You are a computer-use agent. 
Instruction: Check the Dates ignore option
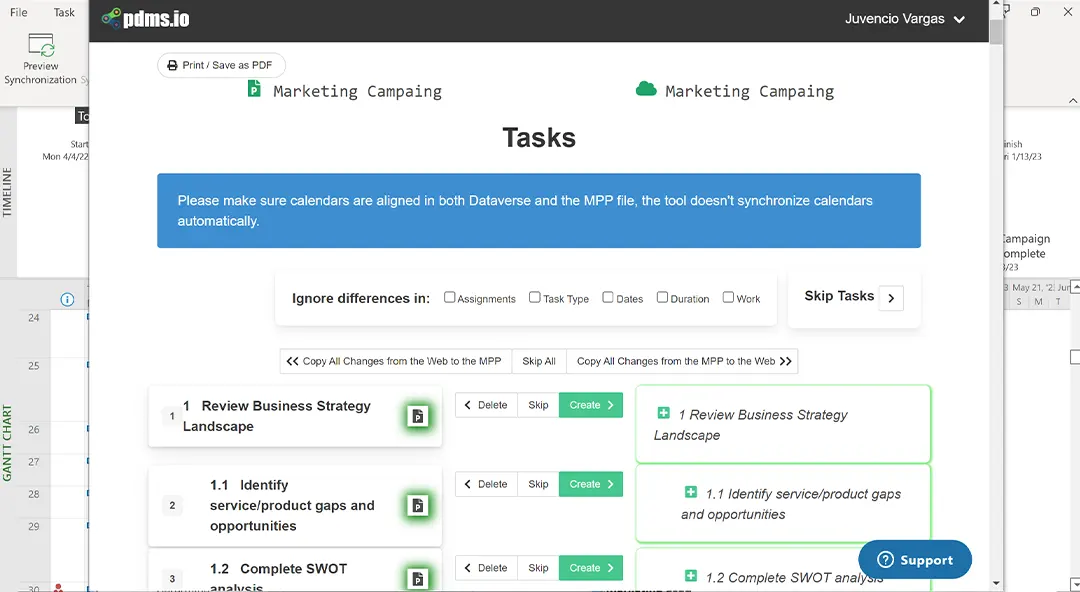(x=608, y=297)
